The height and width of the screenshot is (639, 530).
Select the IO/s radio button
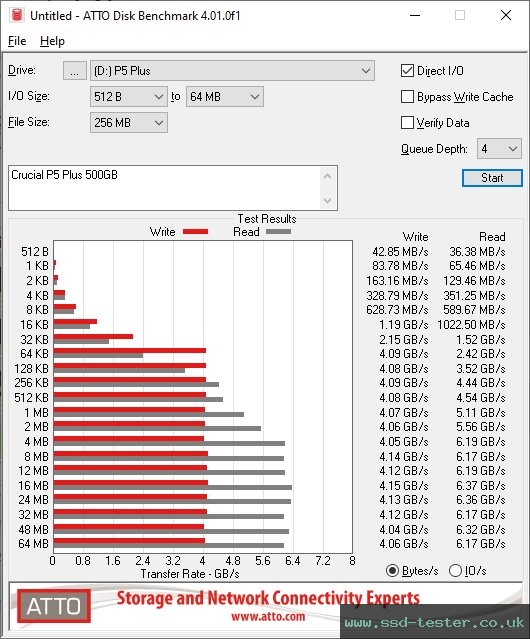tap(455, 571)
